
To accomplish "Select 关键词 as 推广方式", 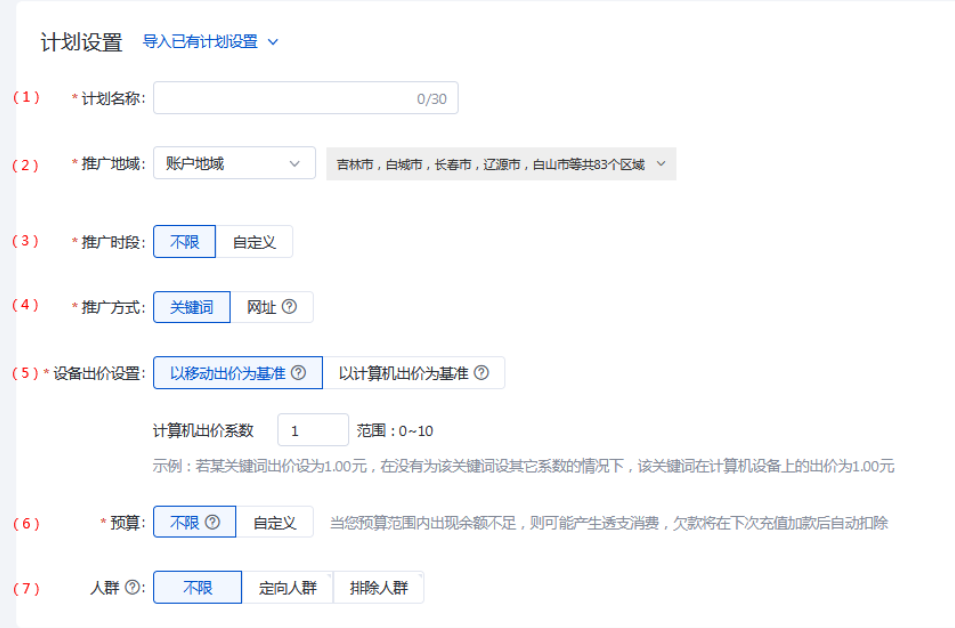I will (191, 308).
